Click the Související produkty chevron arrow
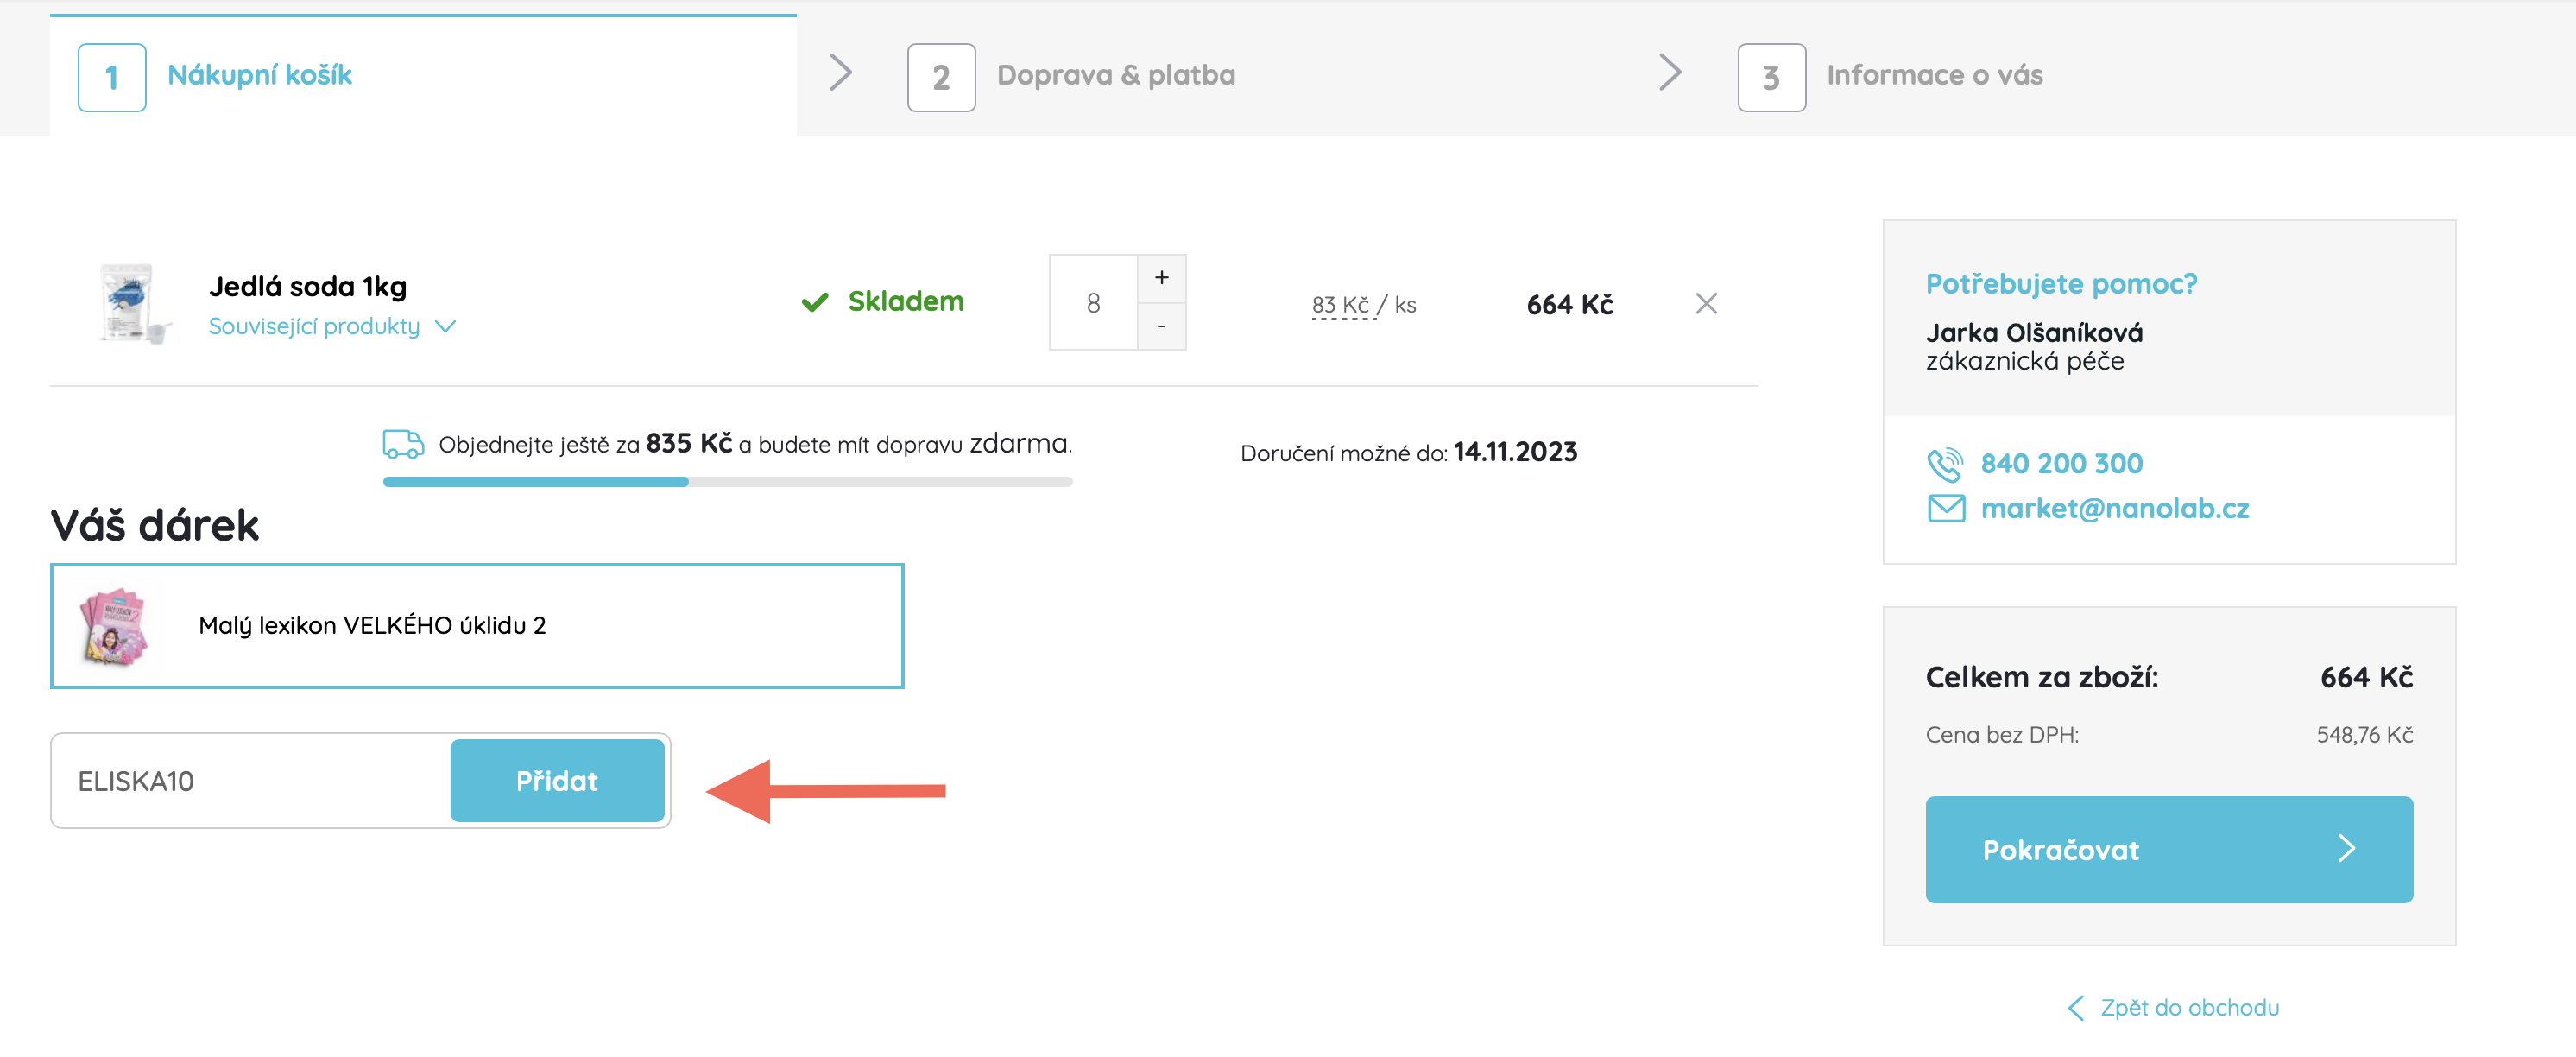 (x=446, y=326)
